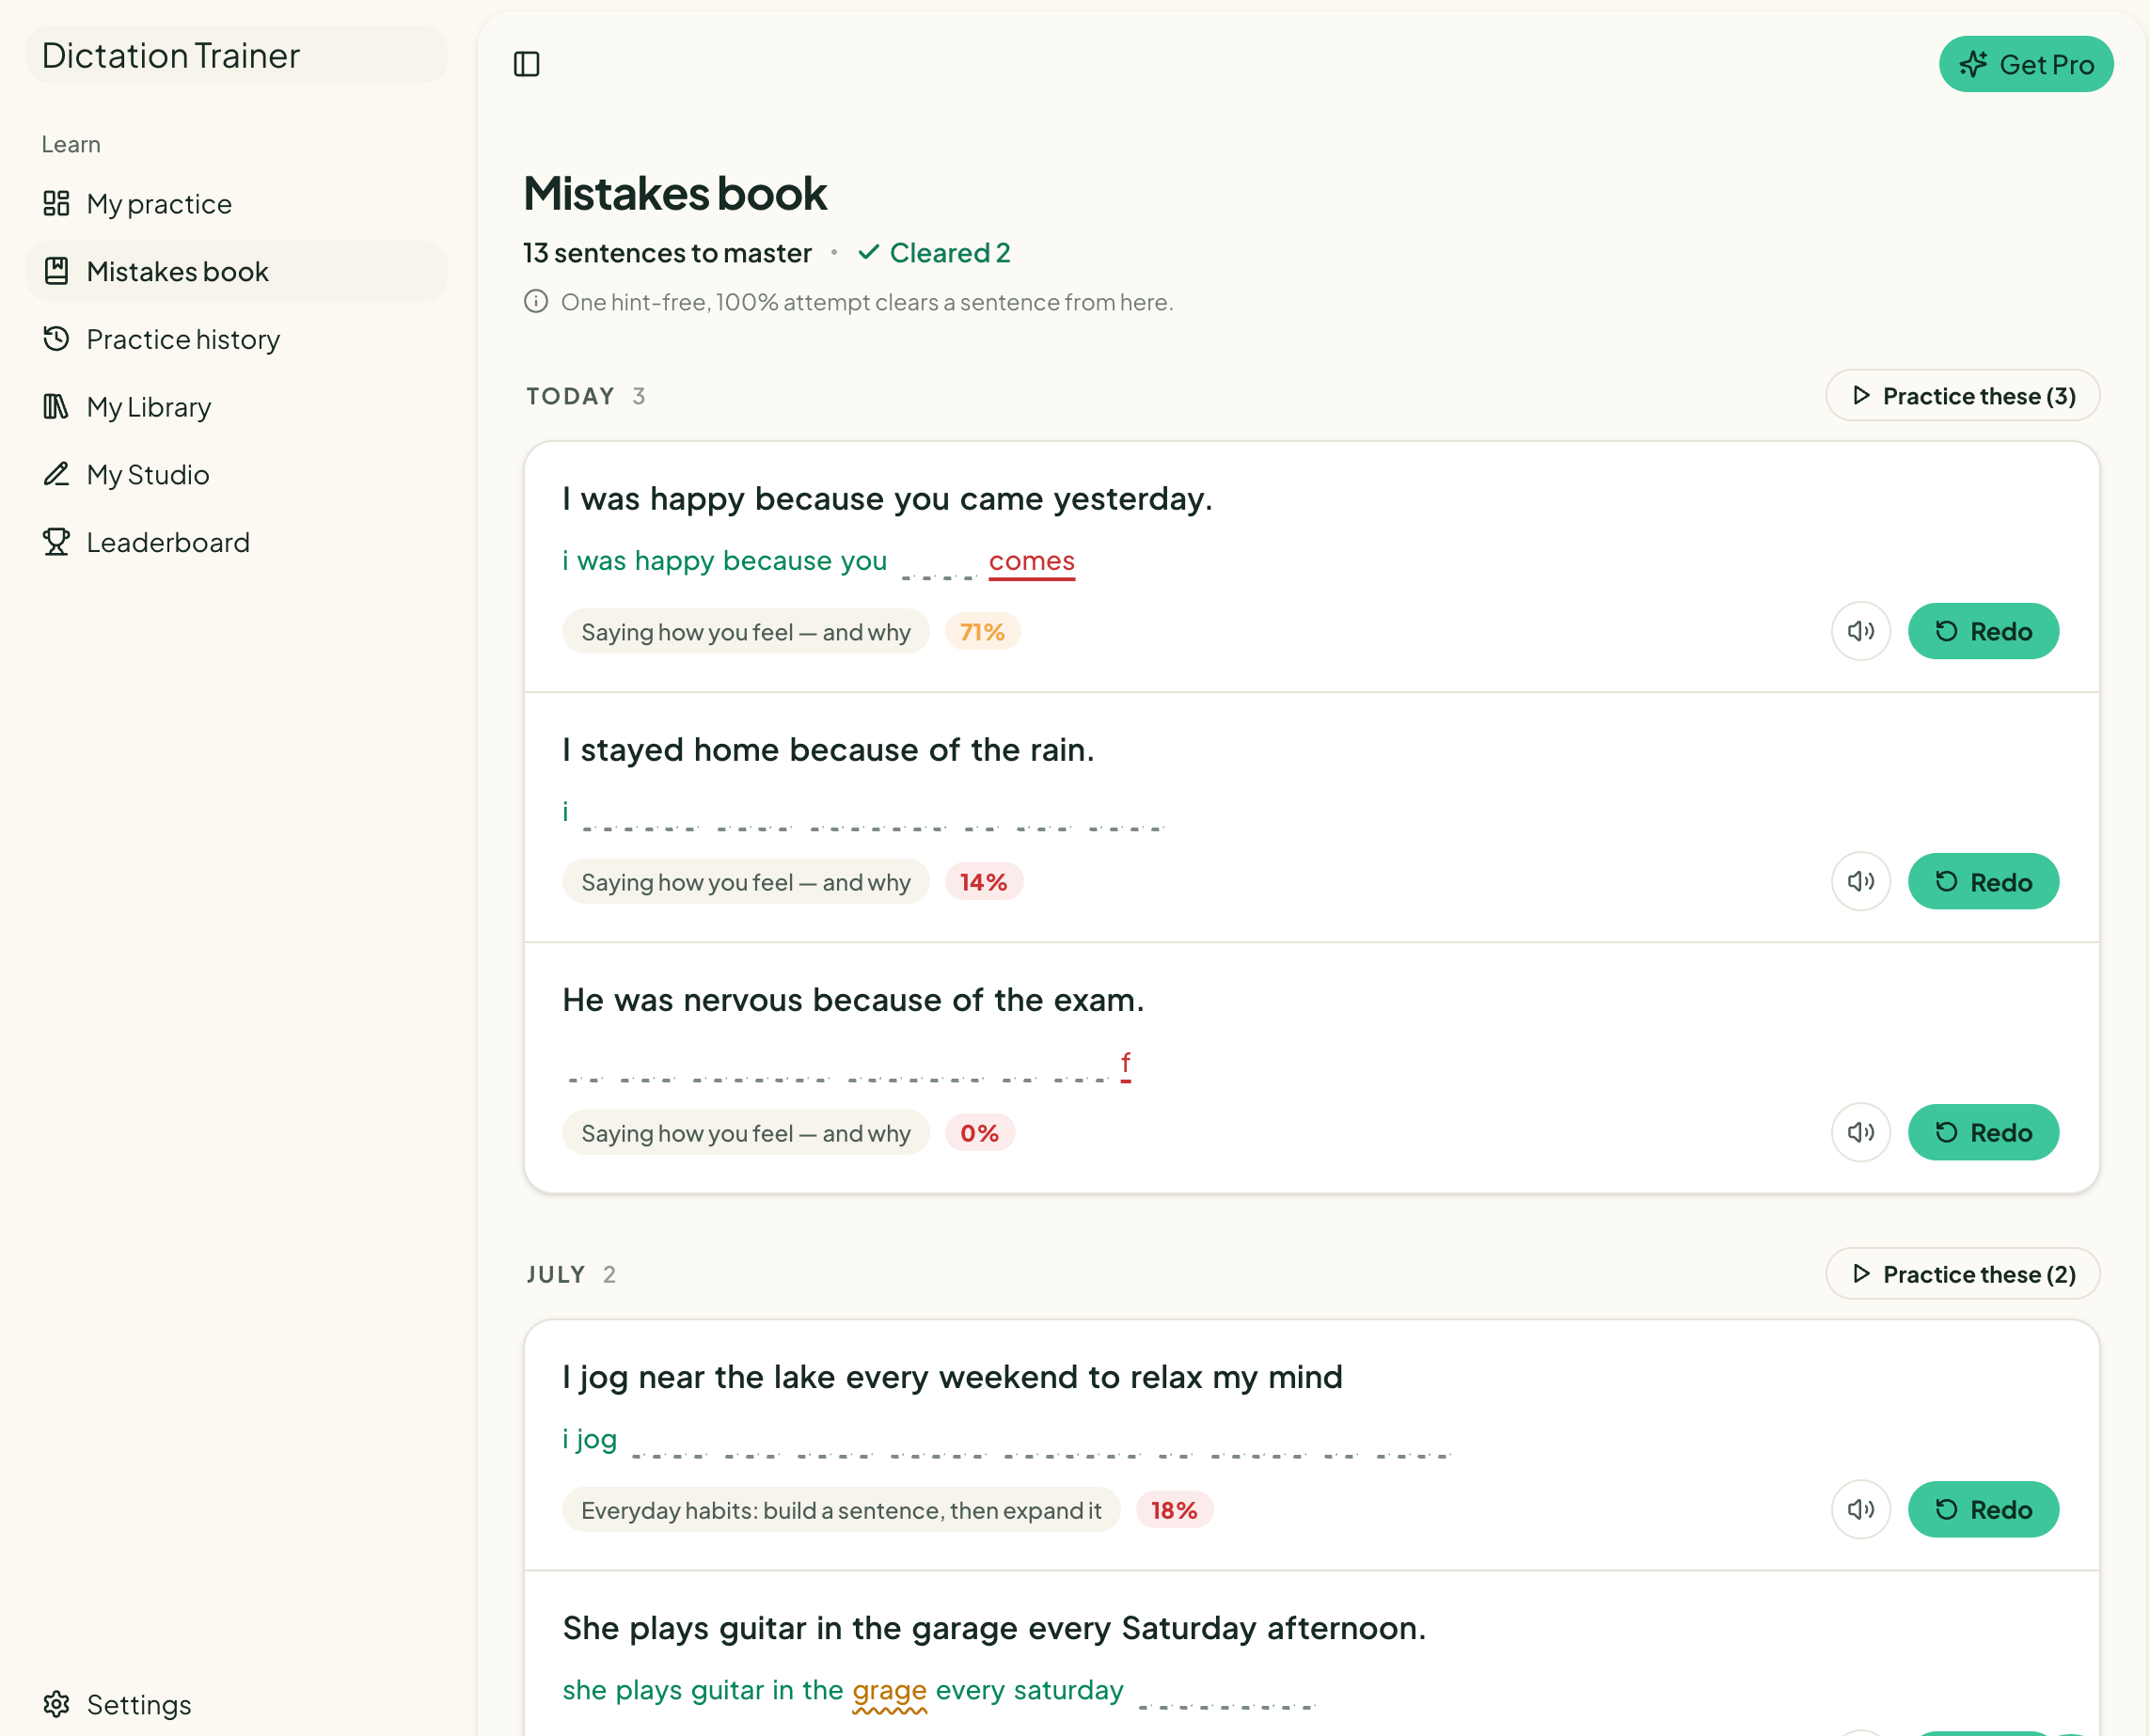
Task: Click '13 sentences to master' text
Action: 667,253
